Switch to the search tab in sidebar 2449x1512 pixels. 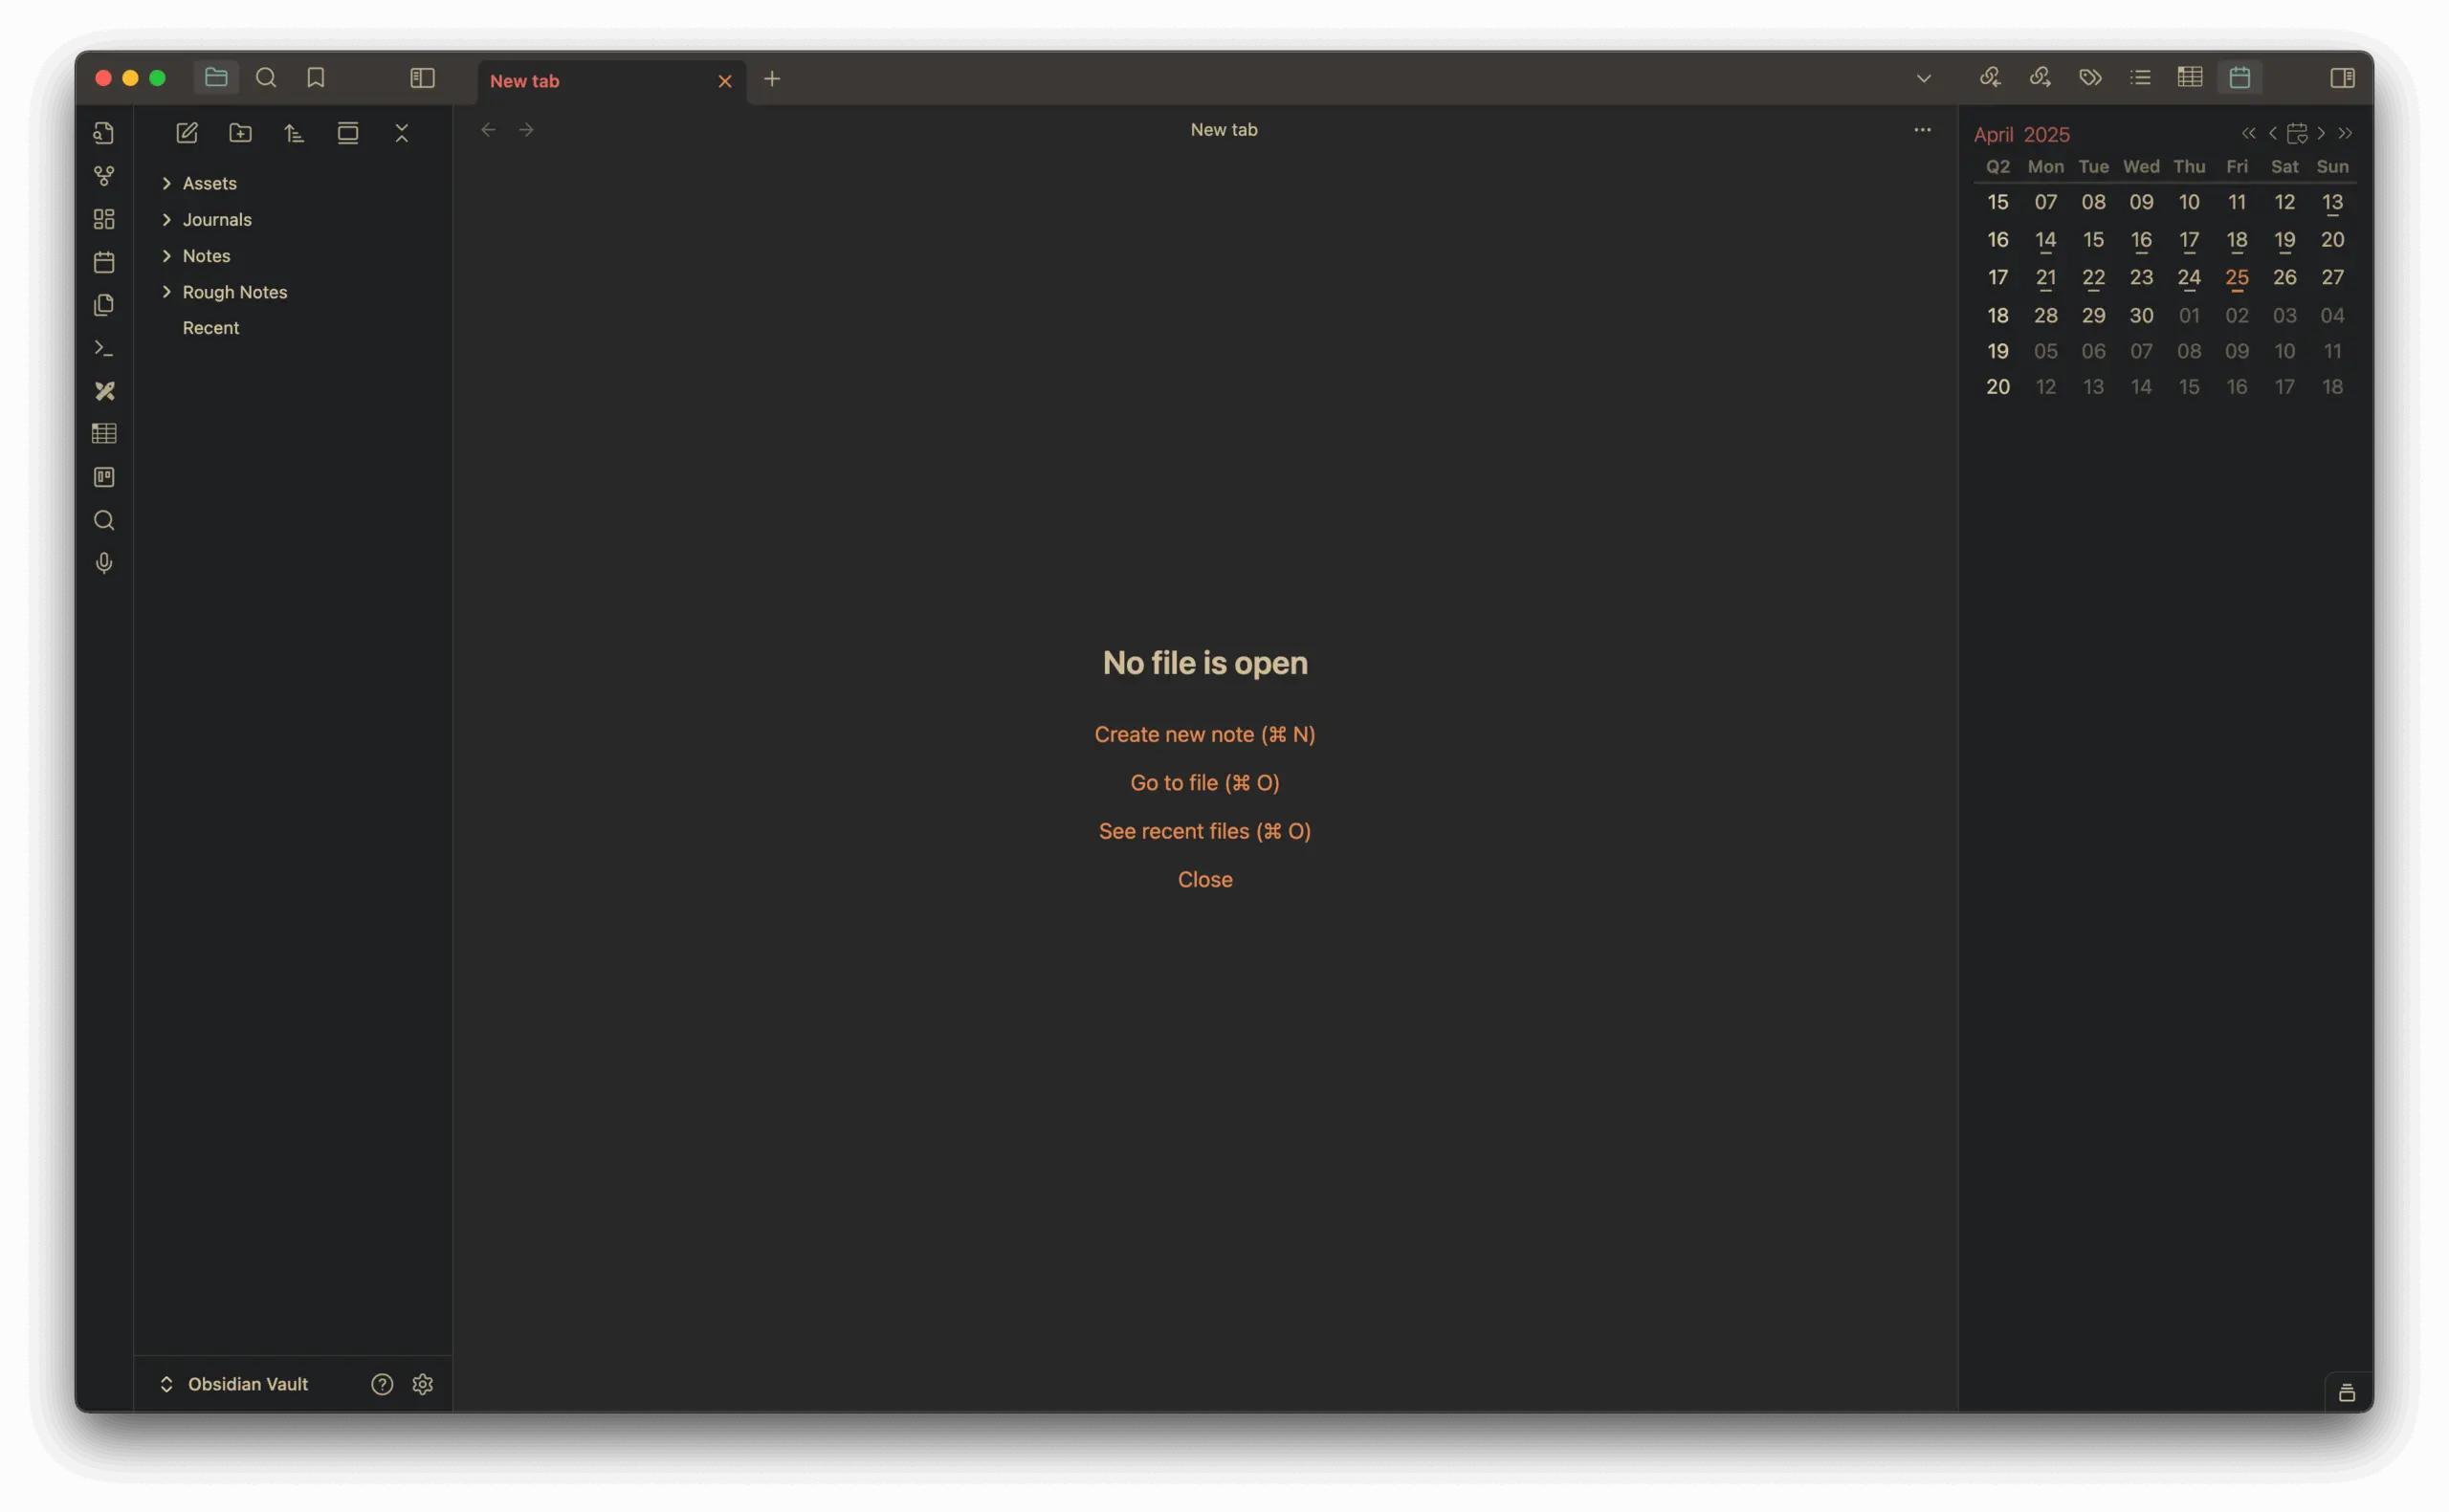[266, 78]
